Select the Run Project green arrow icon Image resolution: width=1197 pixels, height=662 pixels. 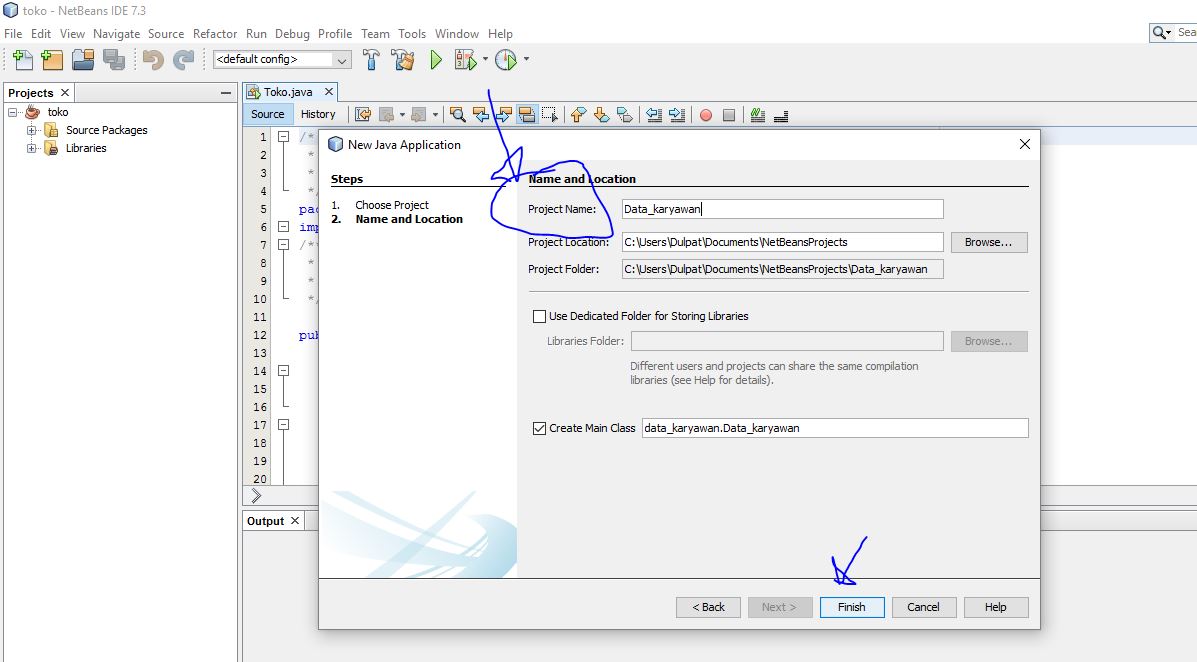coord(435,59)
